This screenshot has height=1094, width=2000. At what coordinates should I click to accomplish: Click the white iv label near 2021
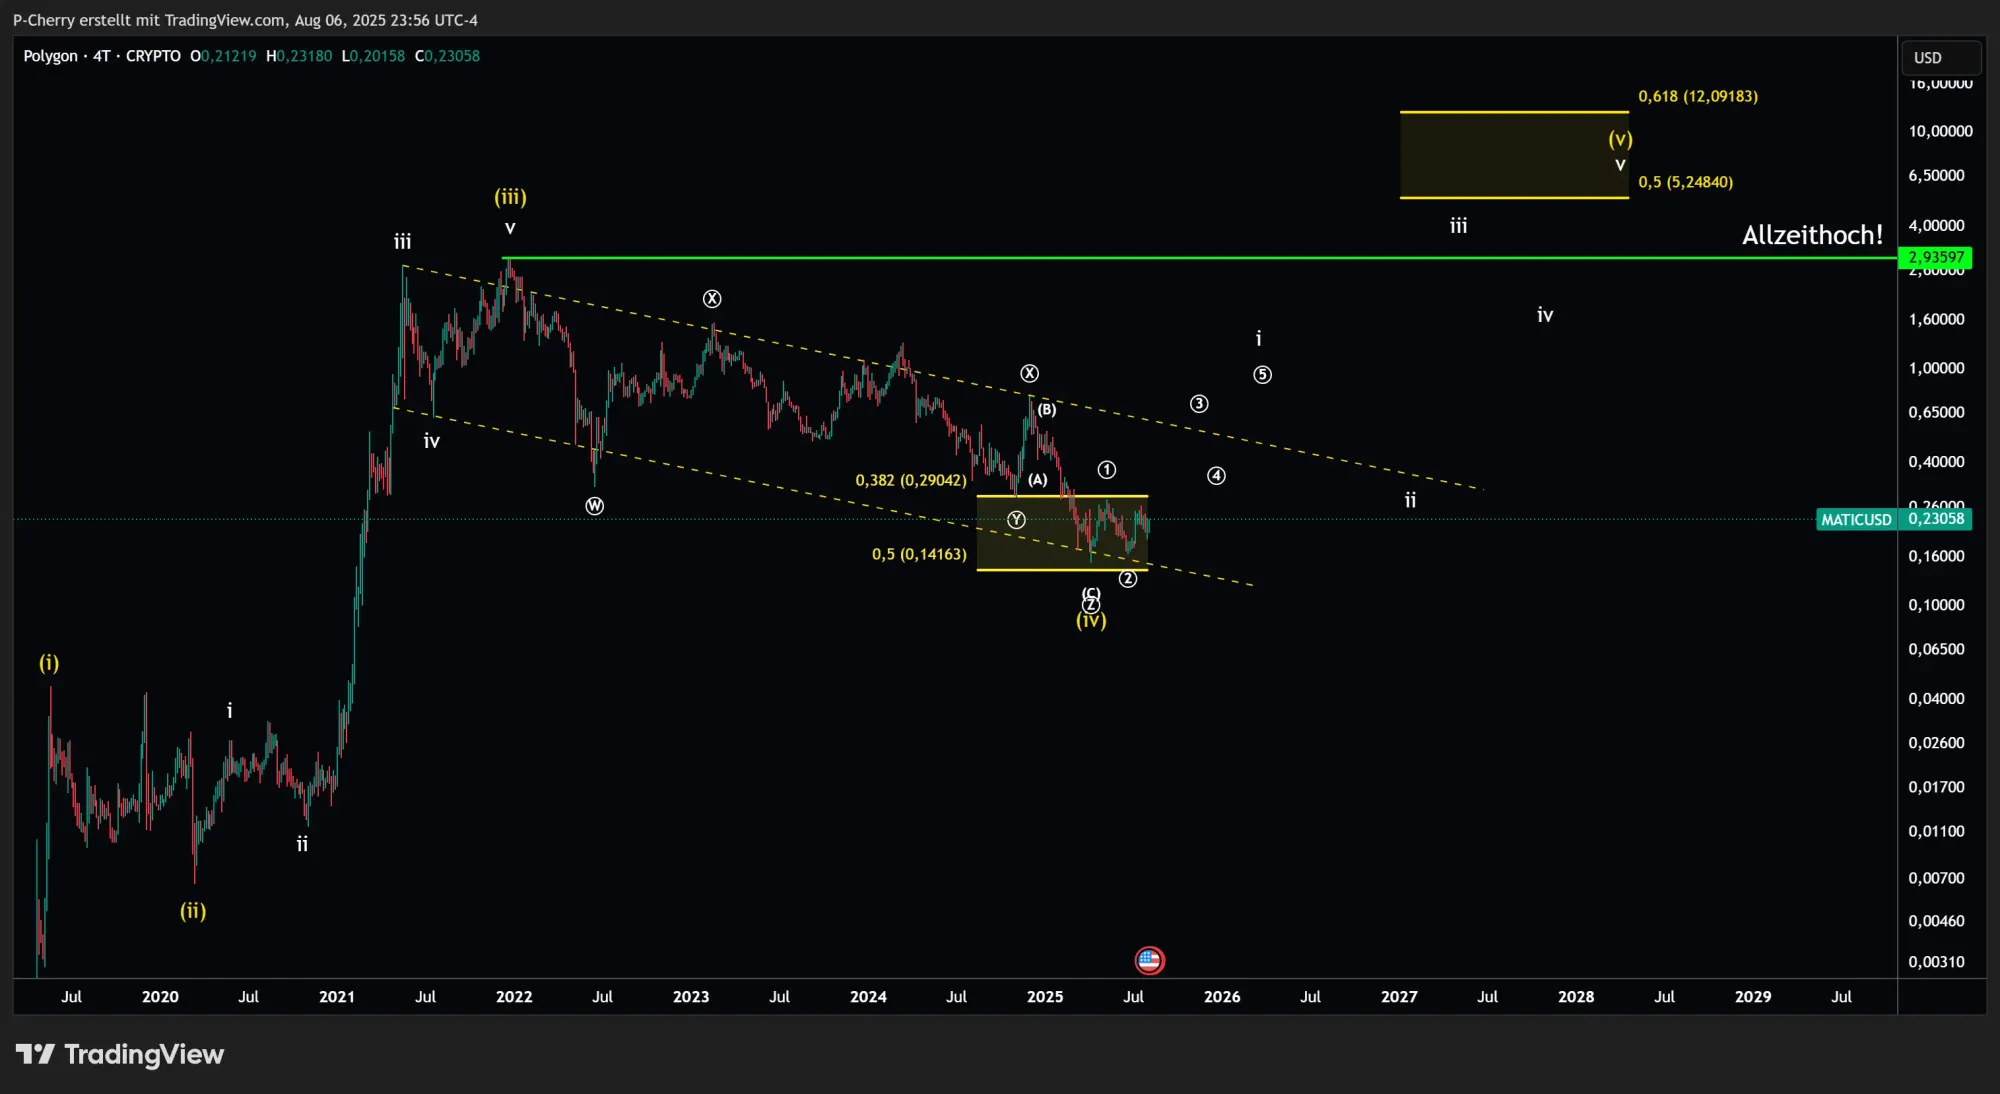click(x=431, y=441)
